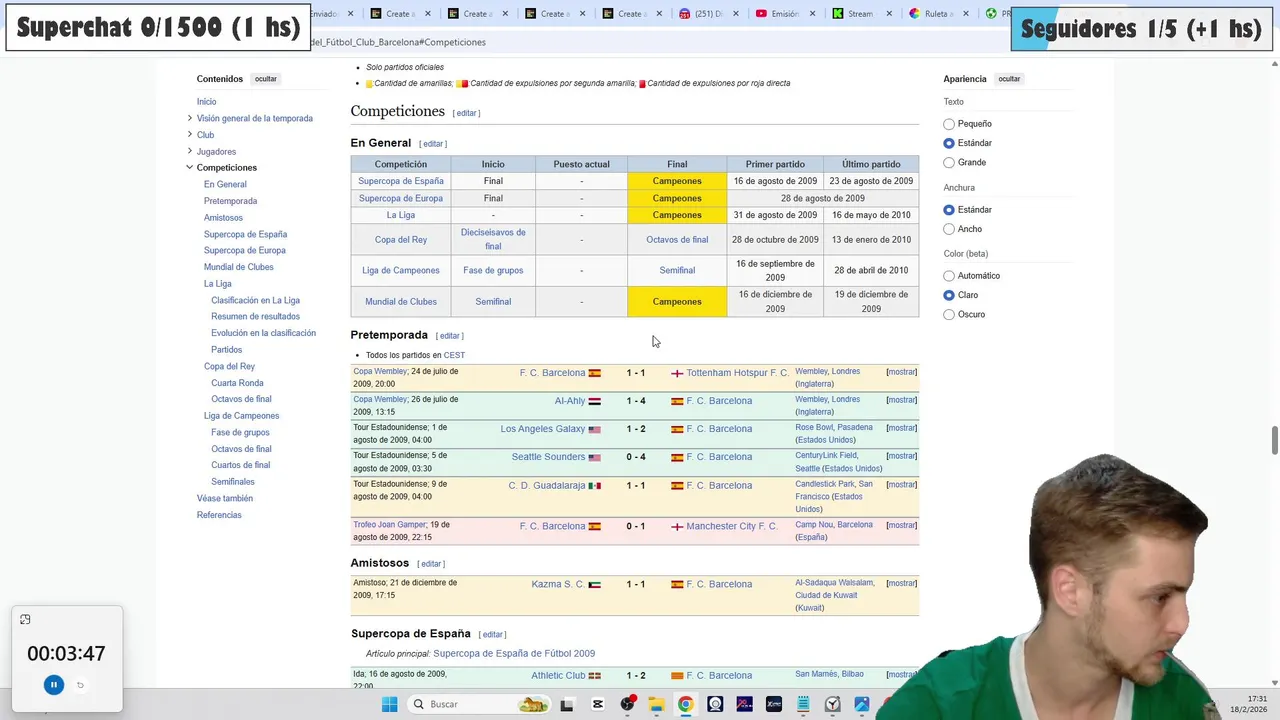The width and height of the screenshot is (1280, 720).
Task: Open File Explorer from the taskbar
Action: [x=656, y=704]
